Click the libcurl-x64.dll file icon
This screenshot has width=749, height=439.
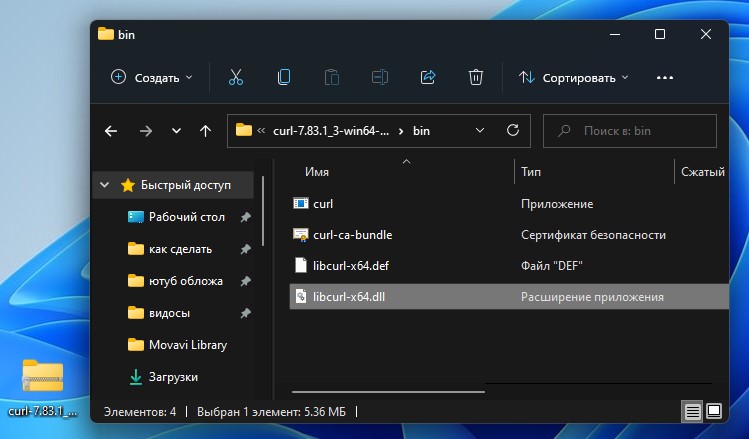(300, 296)
